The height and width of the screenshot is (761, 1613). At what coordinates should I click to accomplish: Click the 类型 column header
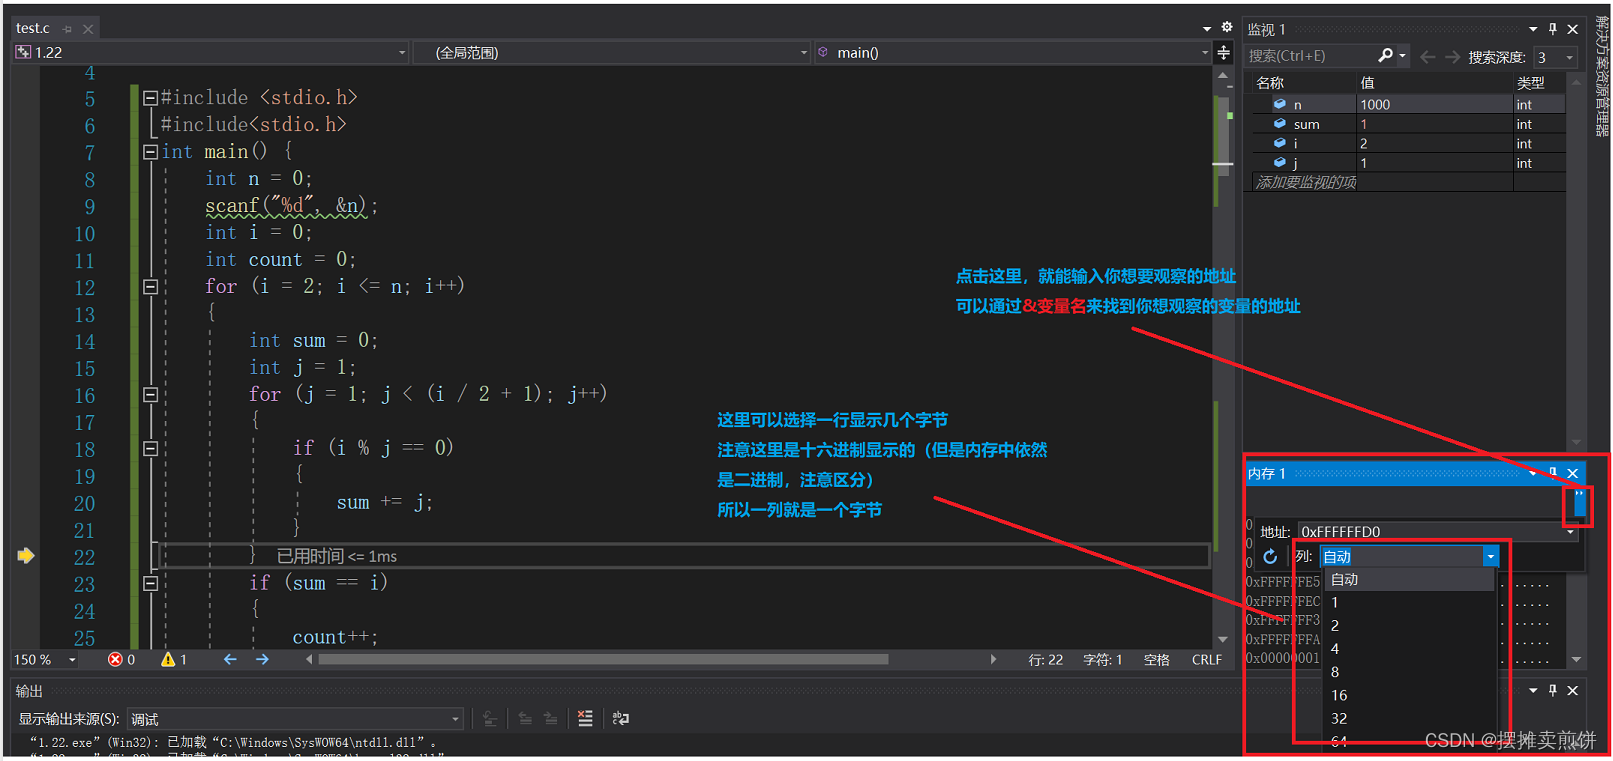pyautogui.click(x=1530, y=83)
